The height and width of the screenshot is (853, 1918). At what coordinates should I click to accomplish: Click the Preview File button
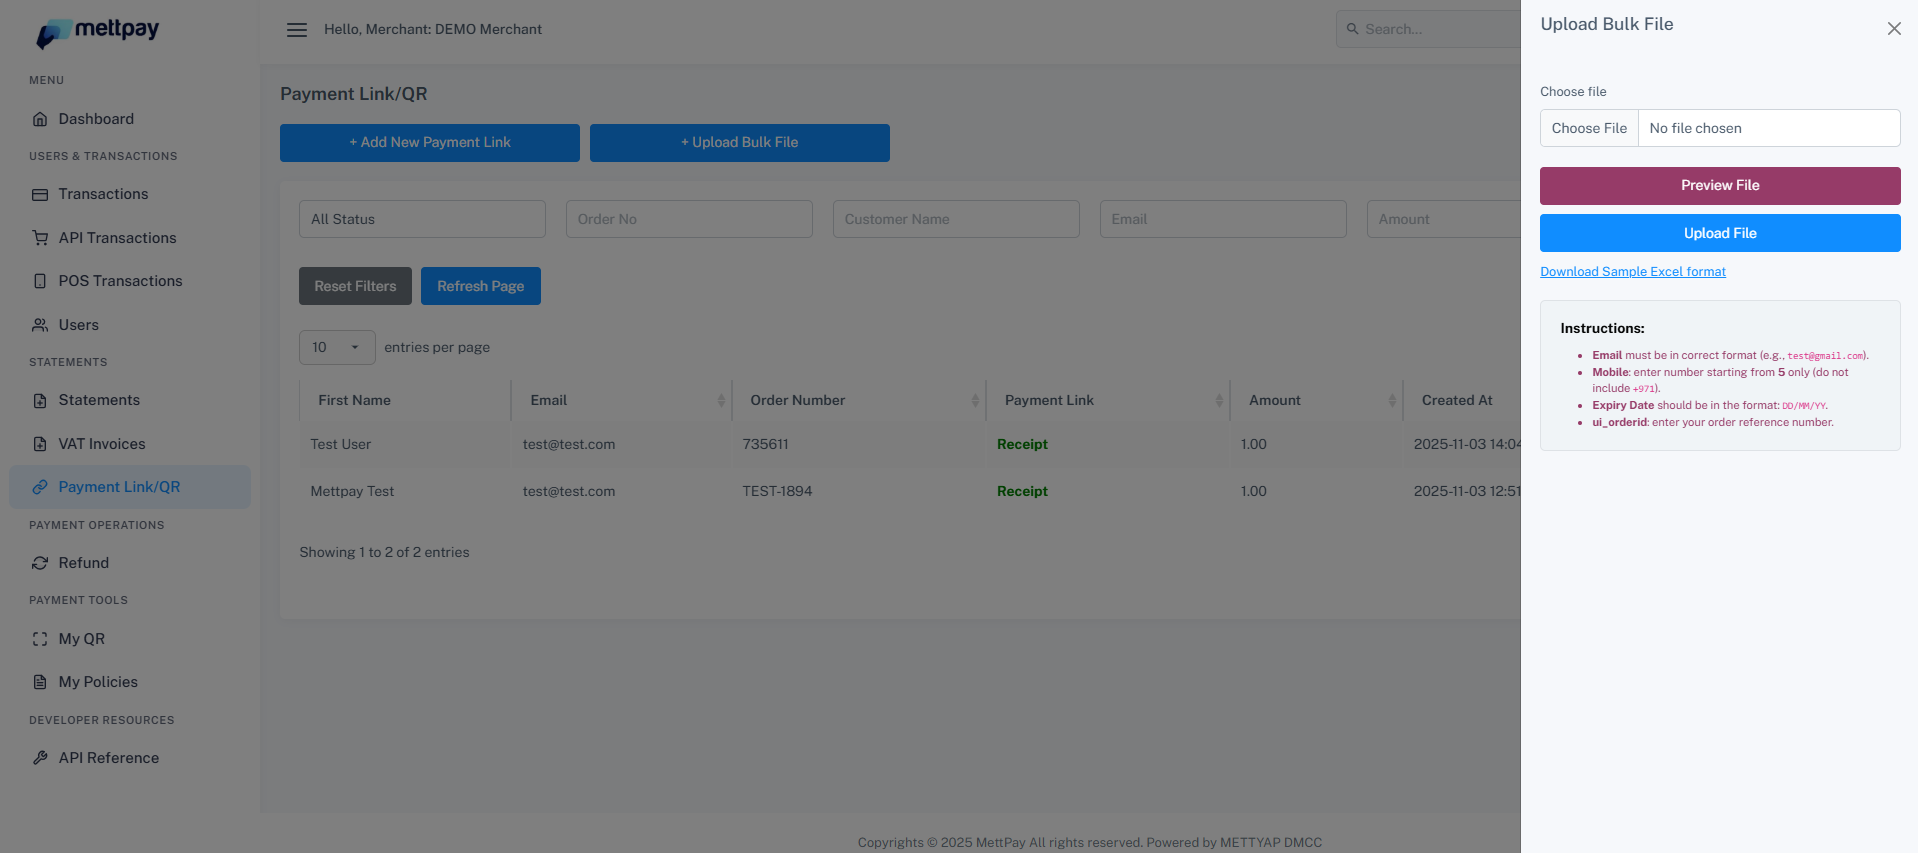click(1720, 186)
